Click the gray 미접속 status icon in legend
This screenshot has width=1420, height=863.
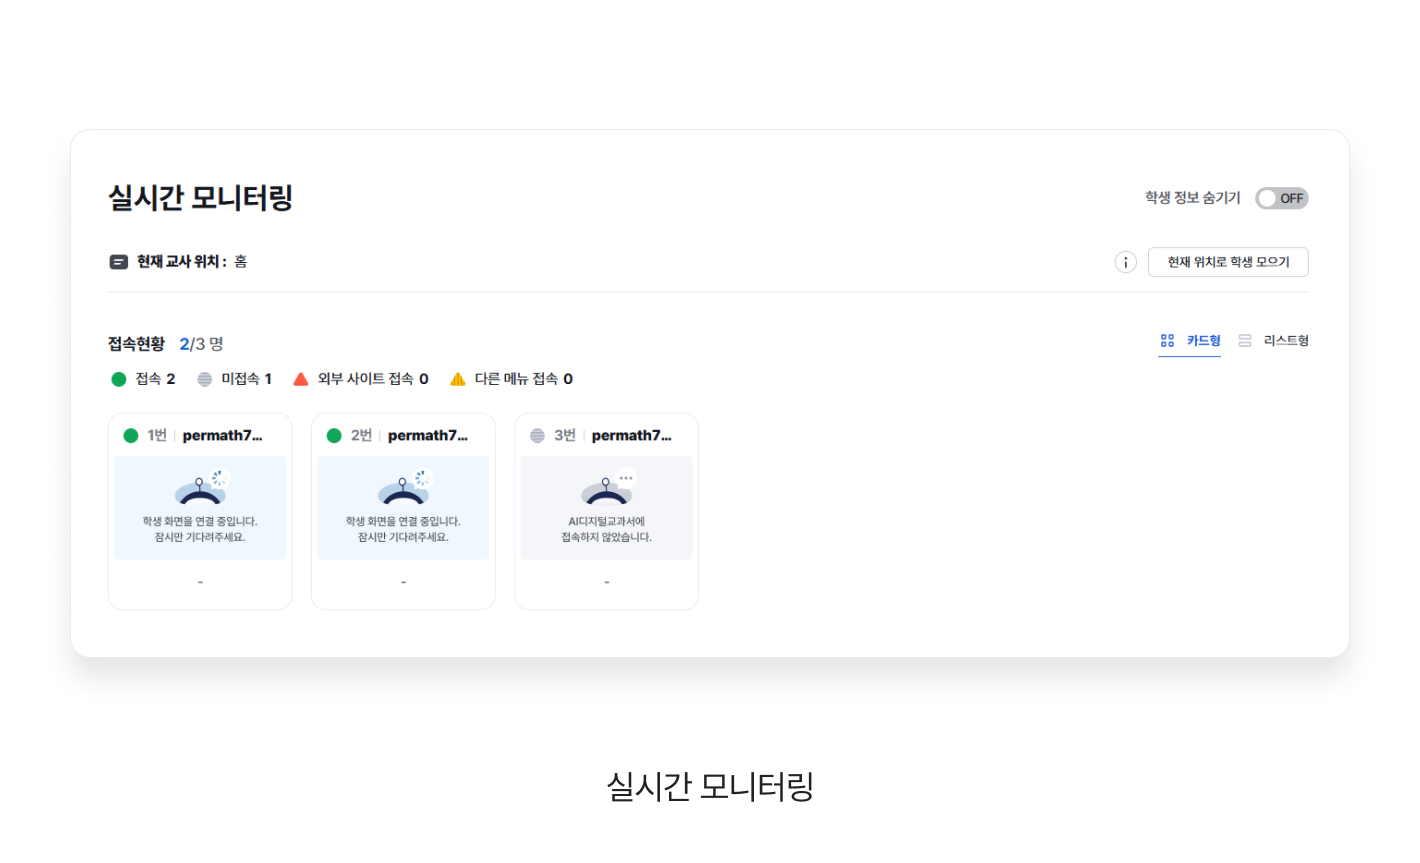point(205,379)
